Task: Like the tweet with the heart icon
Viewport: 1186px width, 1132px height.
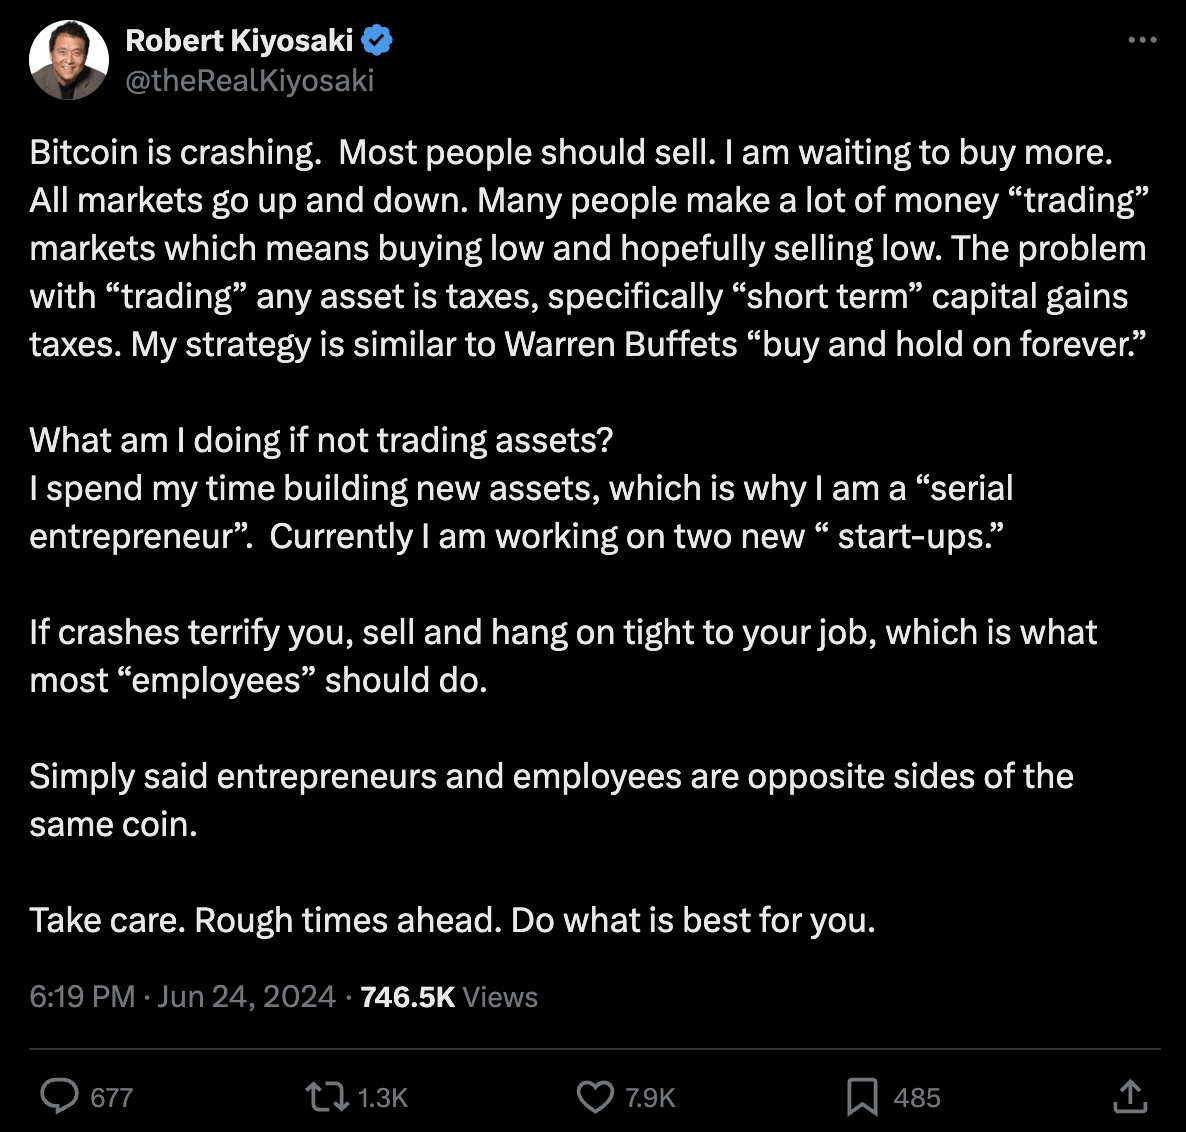Action: coord(595,1097)
